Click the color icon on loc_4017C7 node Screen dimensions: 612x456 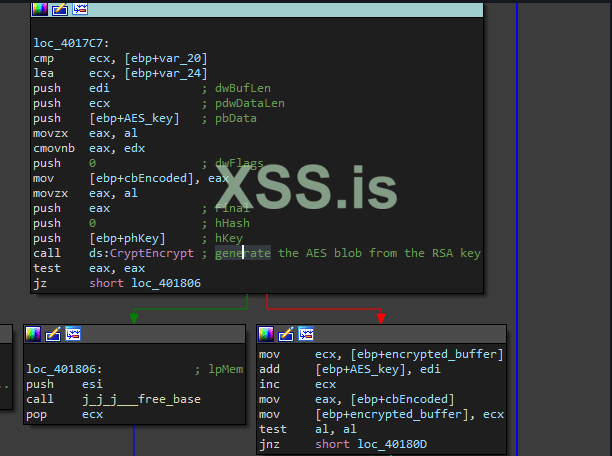[x=40, y=9]
